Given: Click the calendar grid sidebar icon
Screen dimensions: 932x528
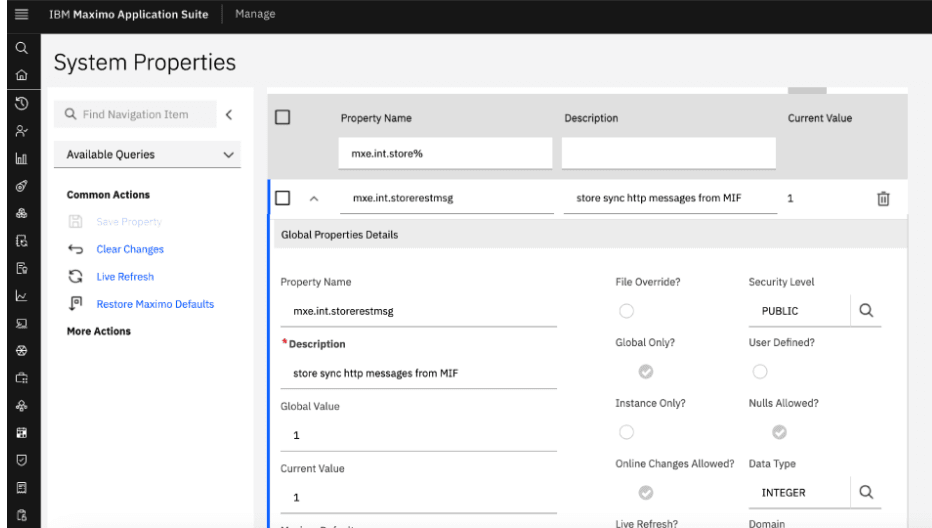Looking at the screenshot, I should [21, 433].
